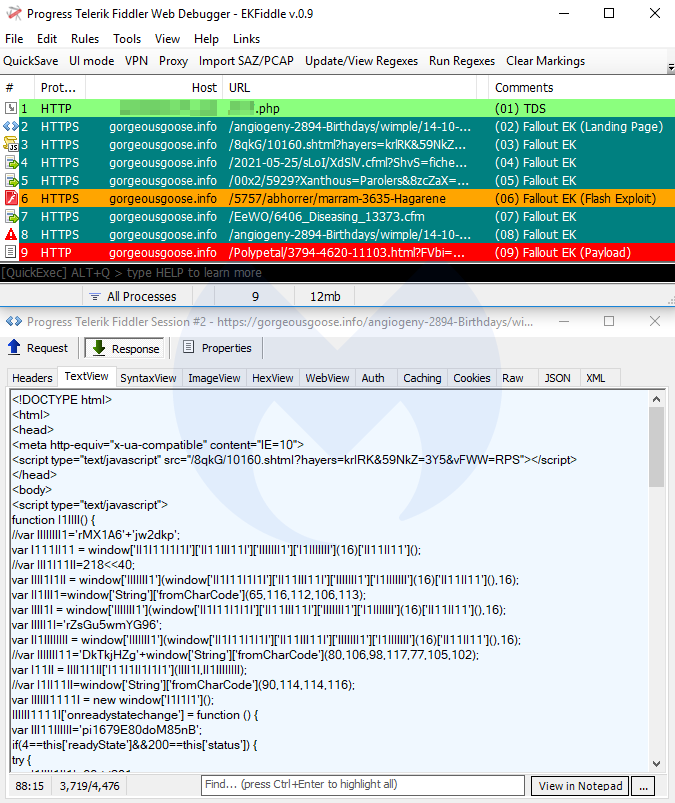
Task: Open the Tools menu
Action: (x=127, y=39)
